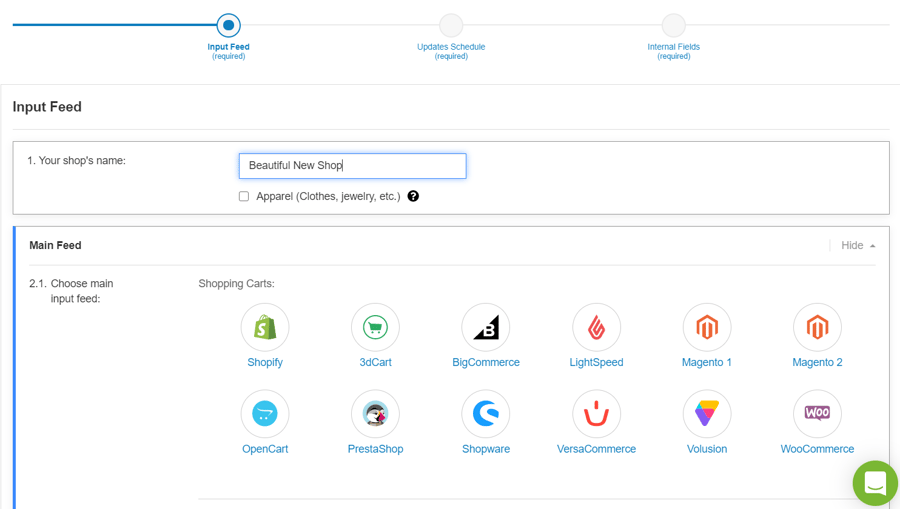
Task: Choose the Magento 2 icon
Action: (x=817, y=327)
